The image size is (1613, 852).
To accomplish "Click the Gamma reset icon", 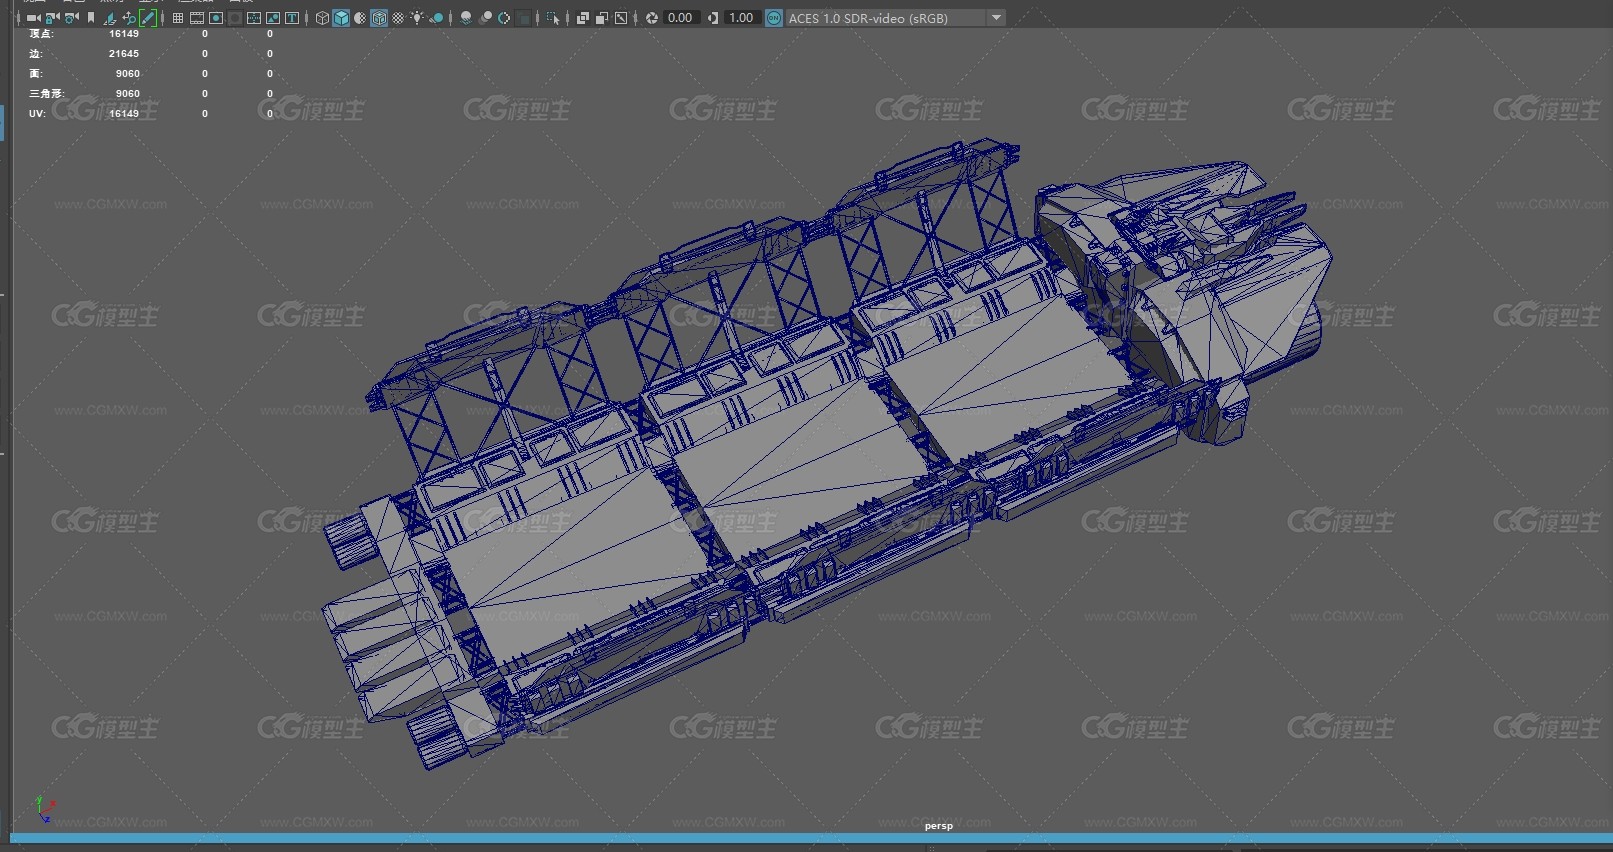I will pyautogui.click(x=713, y=18).
